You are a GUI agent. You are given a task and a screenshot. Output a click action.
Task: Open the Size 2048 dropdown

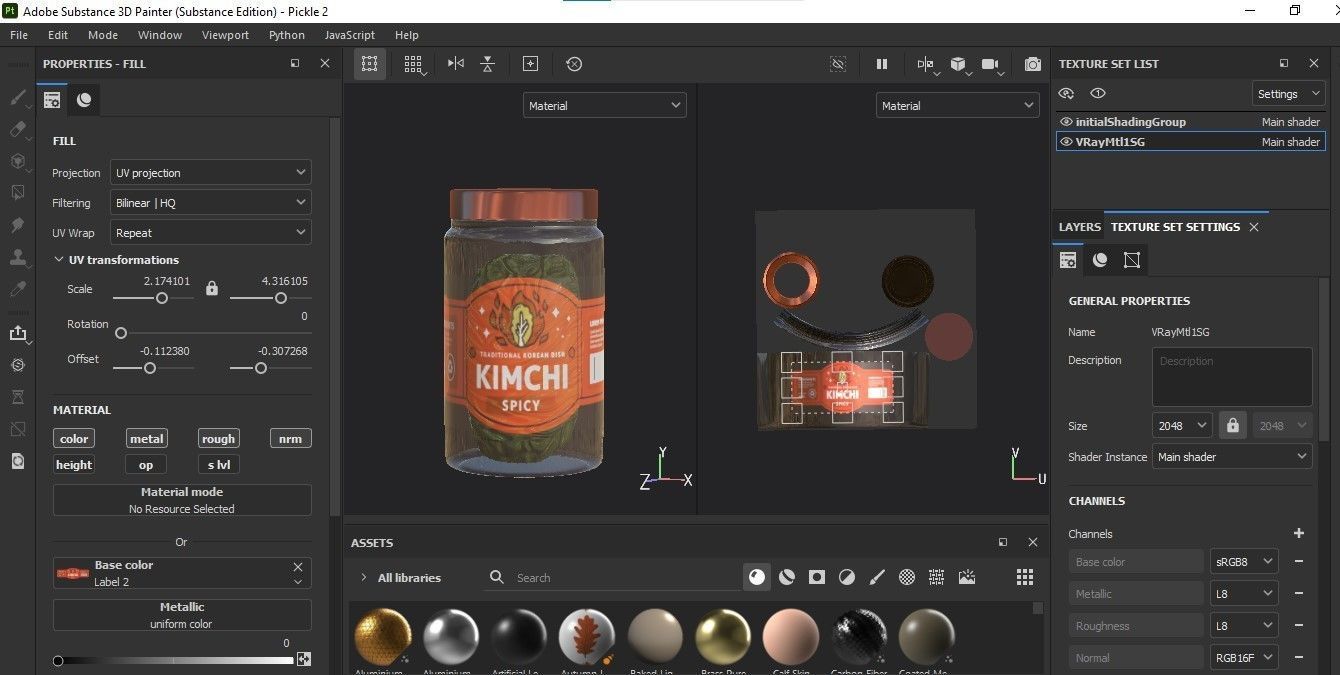point(1182,425)
